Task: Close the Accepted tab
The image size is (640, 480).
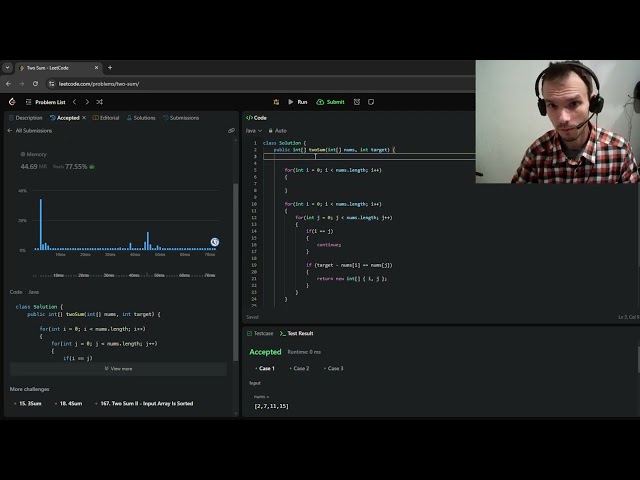Action: coord(84,118)
